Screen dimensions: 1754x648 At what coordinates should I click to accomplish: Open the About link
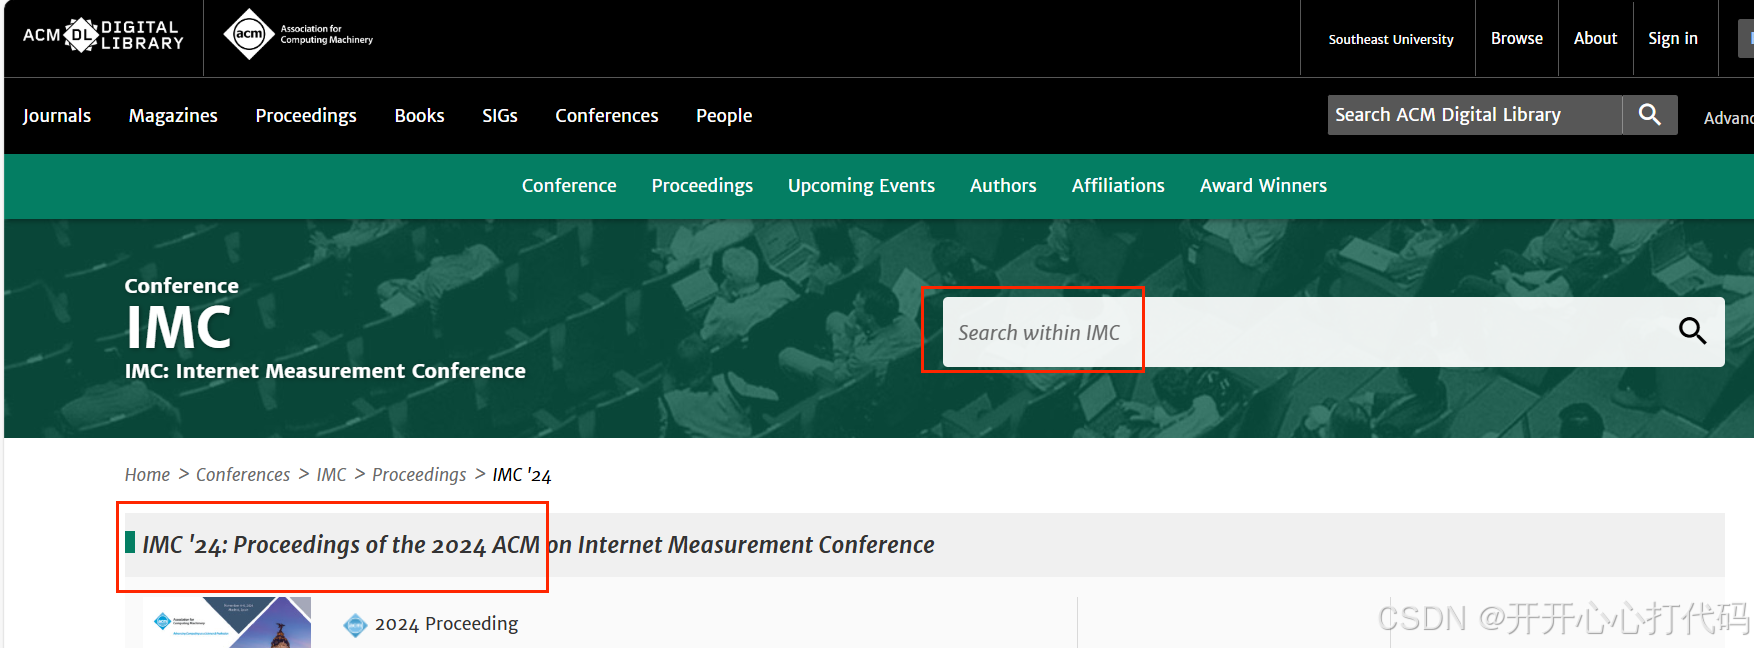tap(1595, 38)
